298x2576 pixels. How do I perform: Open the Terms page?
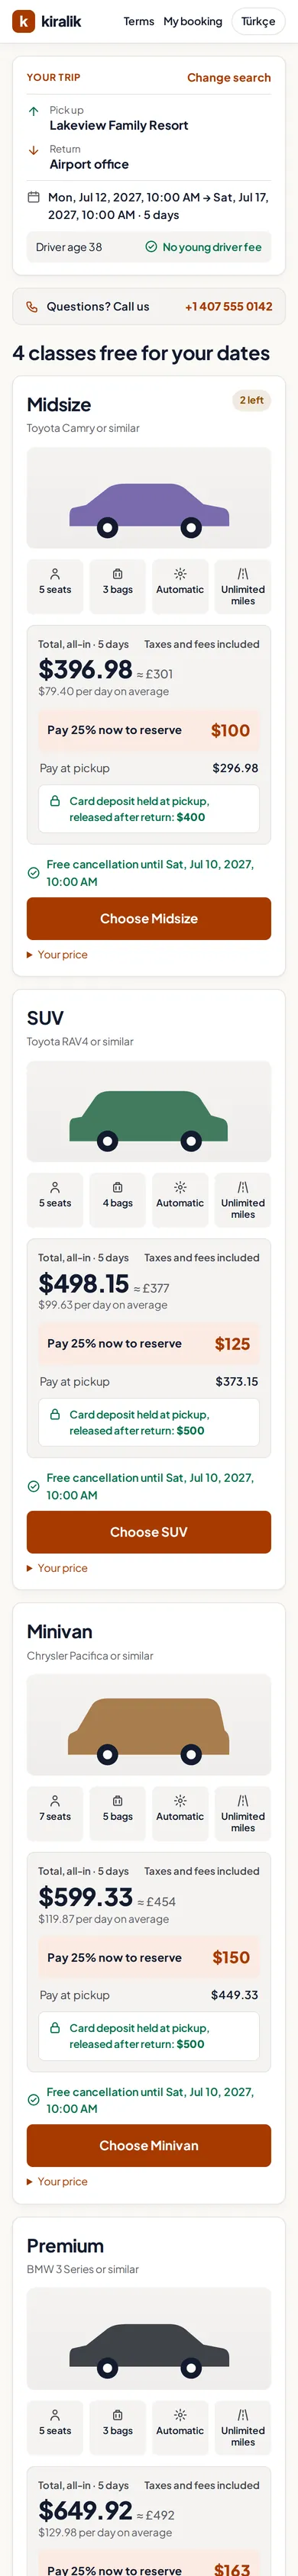[x=138, y=21]
